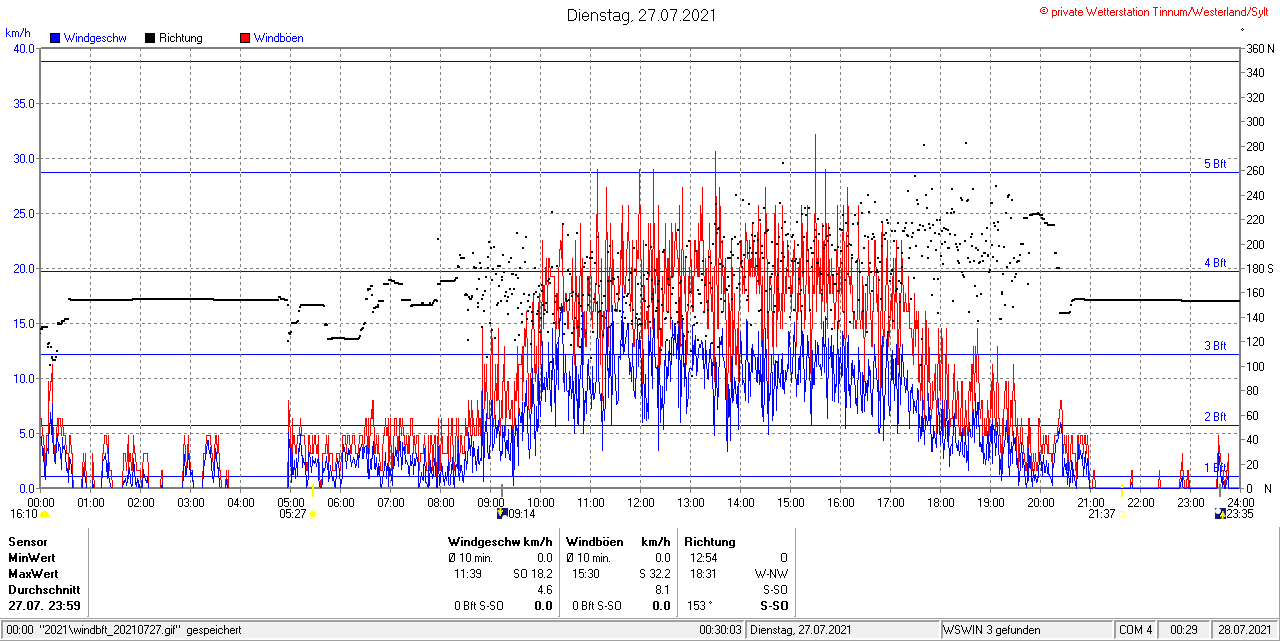Click the 12:54 direction time value

[x=703, y=558]
